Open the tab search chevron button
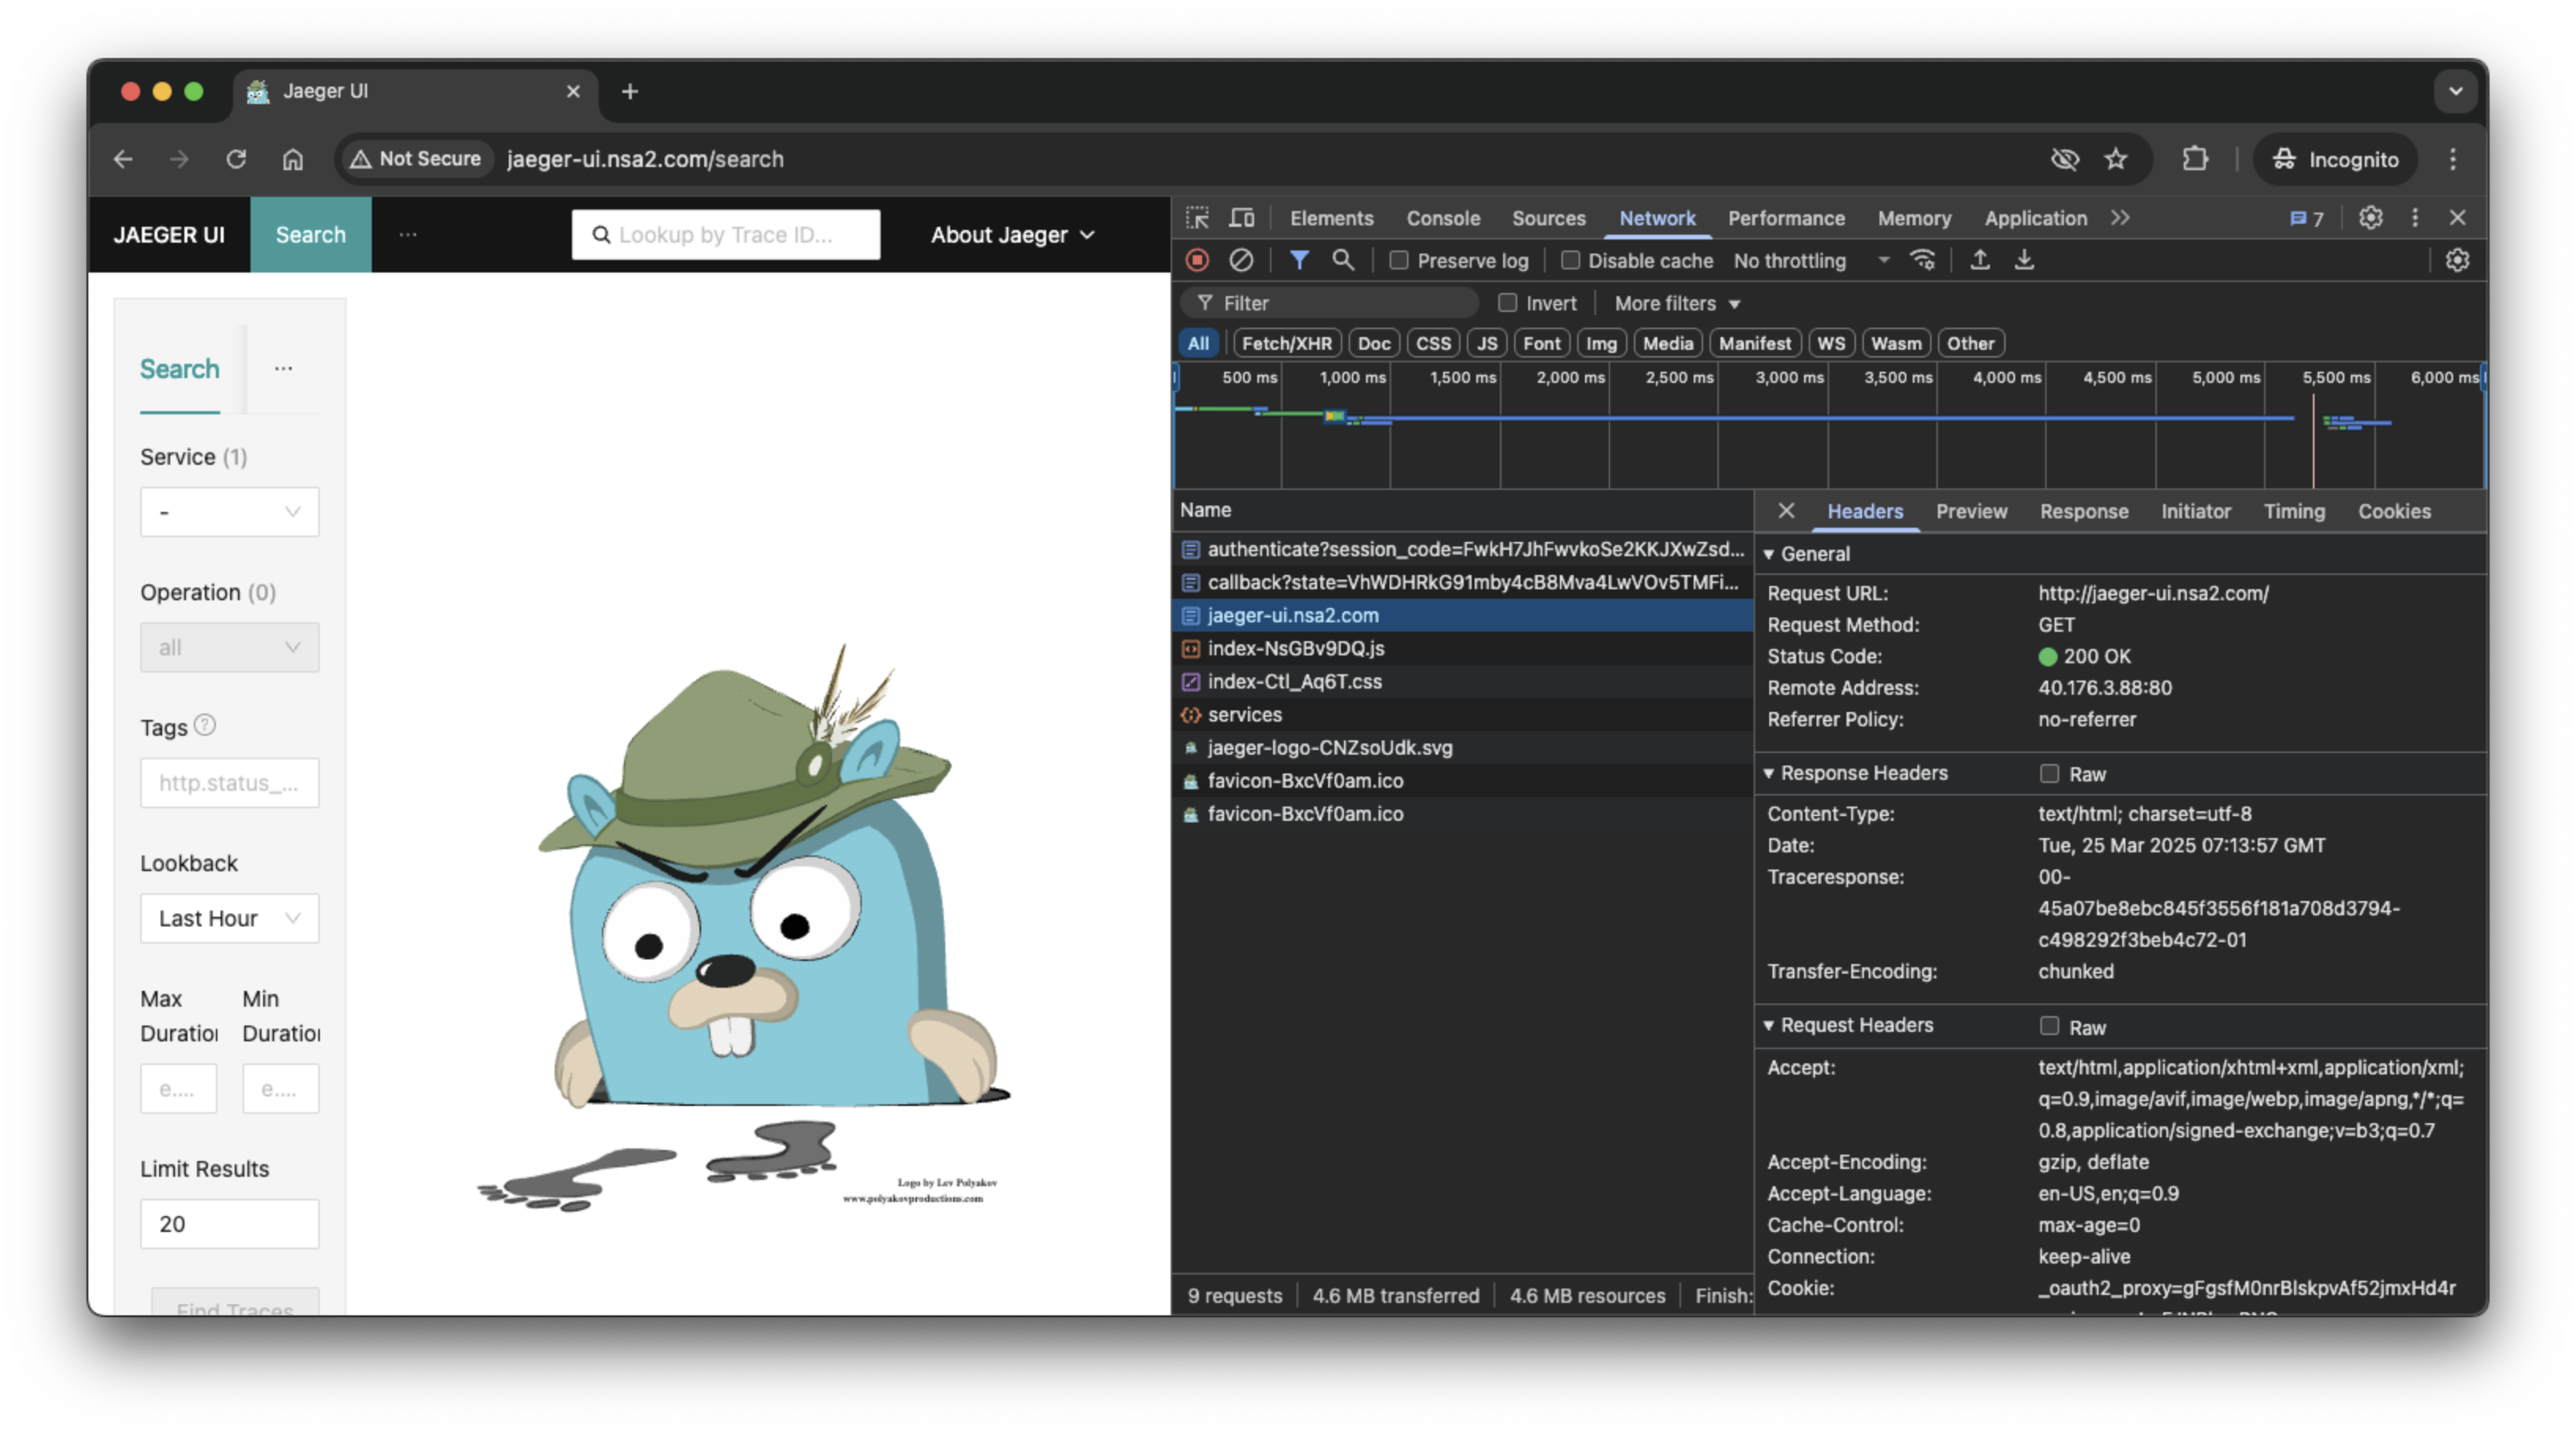 click(2455, 92)
